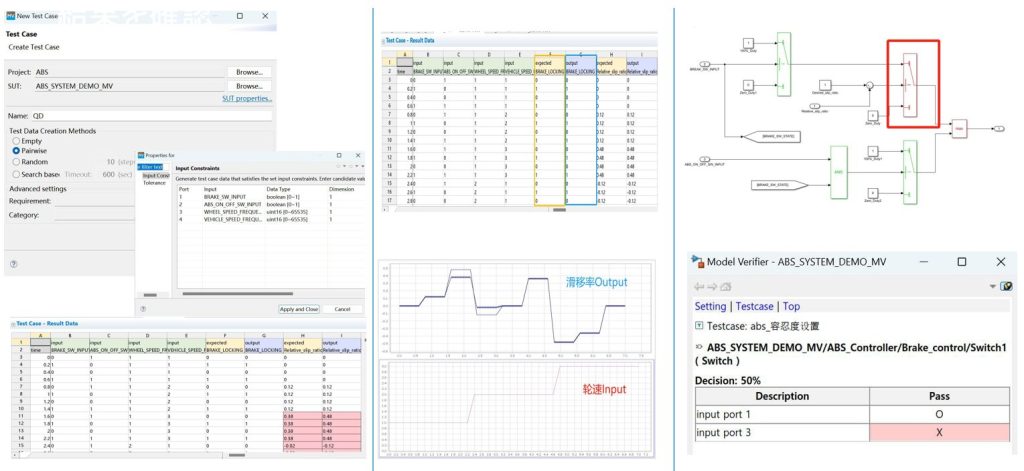Click the Model Verifier back arrow icon
This screenshot has height=471, width=1024.
coord(698,285)
